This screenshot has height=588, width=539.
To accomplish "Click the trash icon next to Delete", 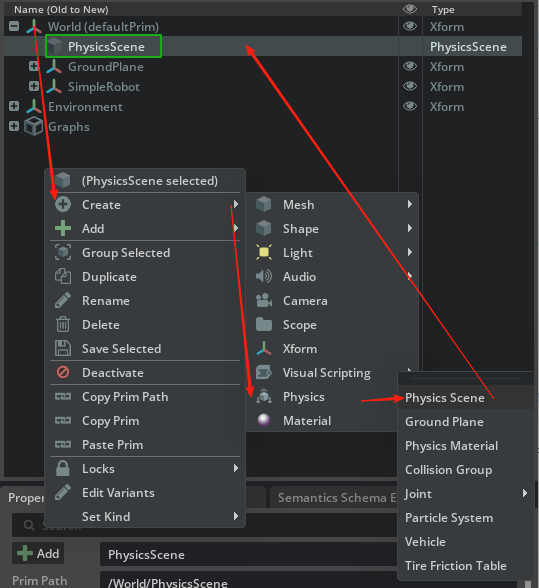I will point(63,324).
